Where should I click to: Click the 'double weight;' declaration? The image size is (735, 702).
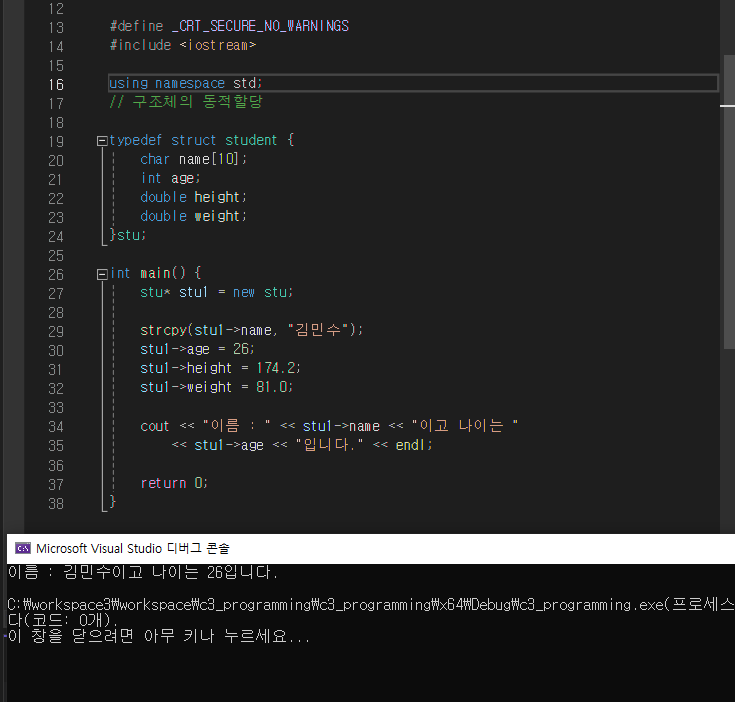(193, 217)
